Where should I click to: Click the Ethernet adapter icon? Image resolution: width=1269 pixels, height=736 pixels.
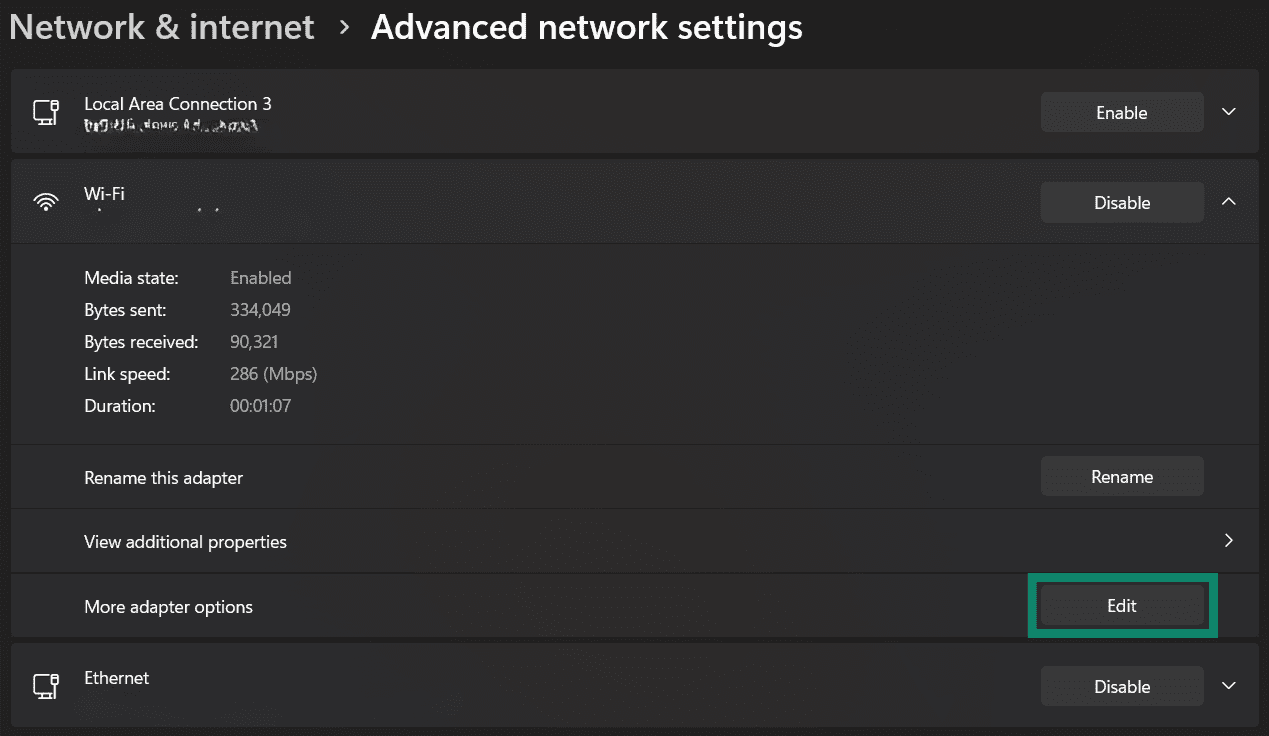pyautogui.click(x=45, y=686)
